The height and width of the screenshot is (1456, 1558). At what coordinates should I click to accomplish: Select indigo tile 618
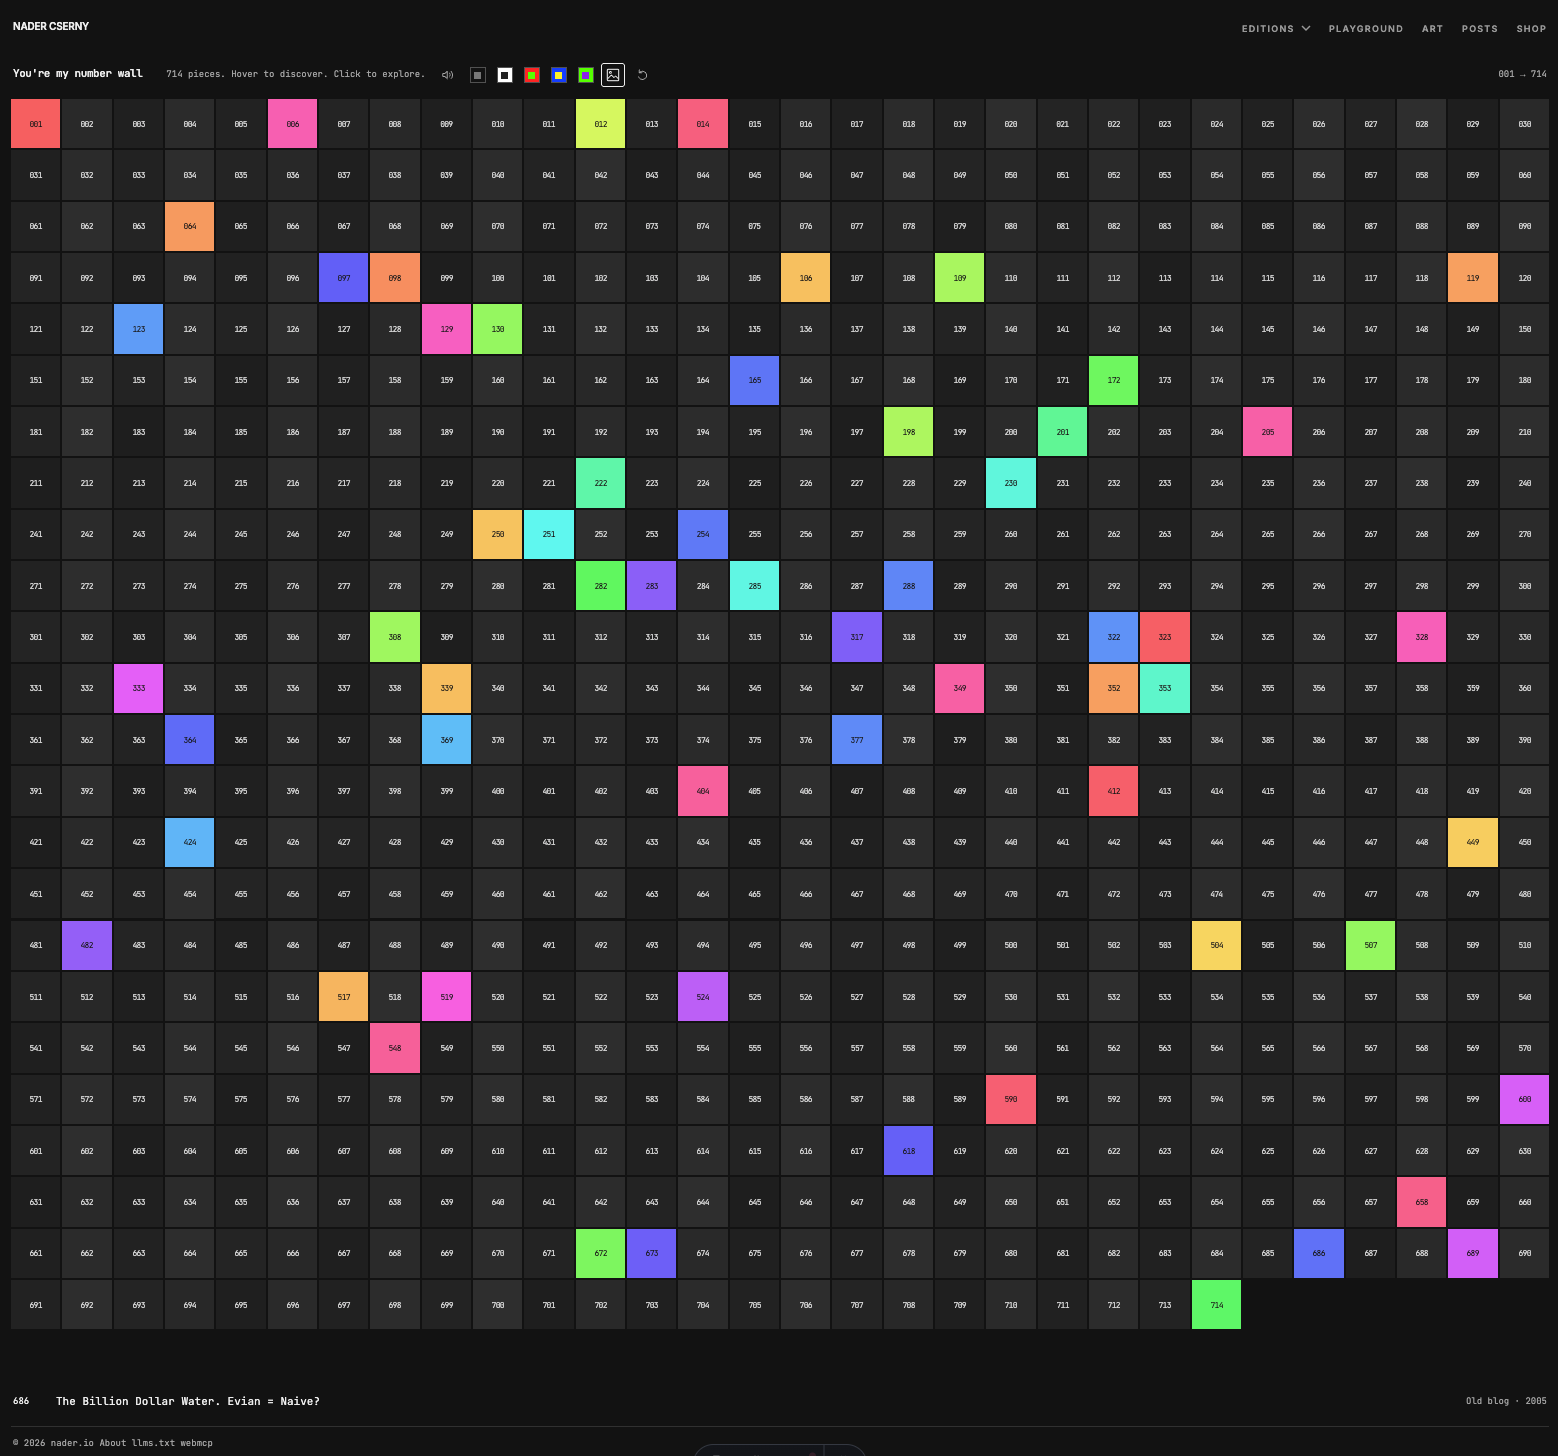click(x=909, y=1151)
